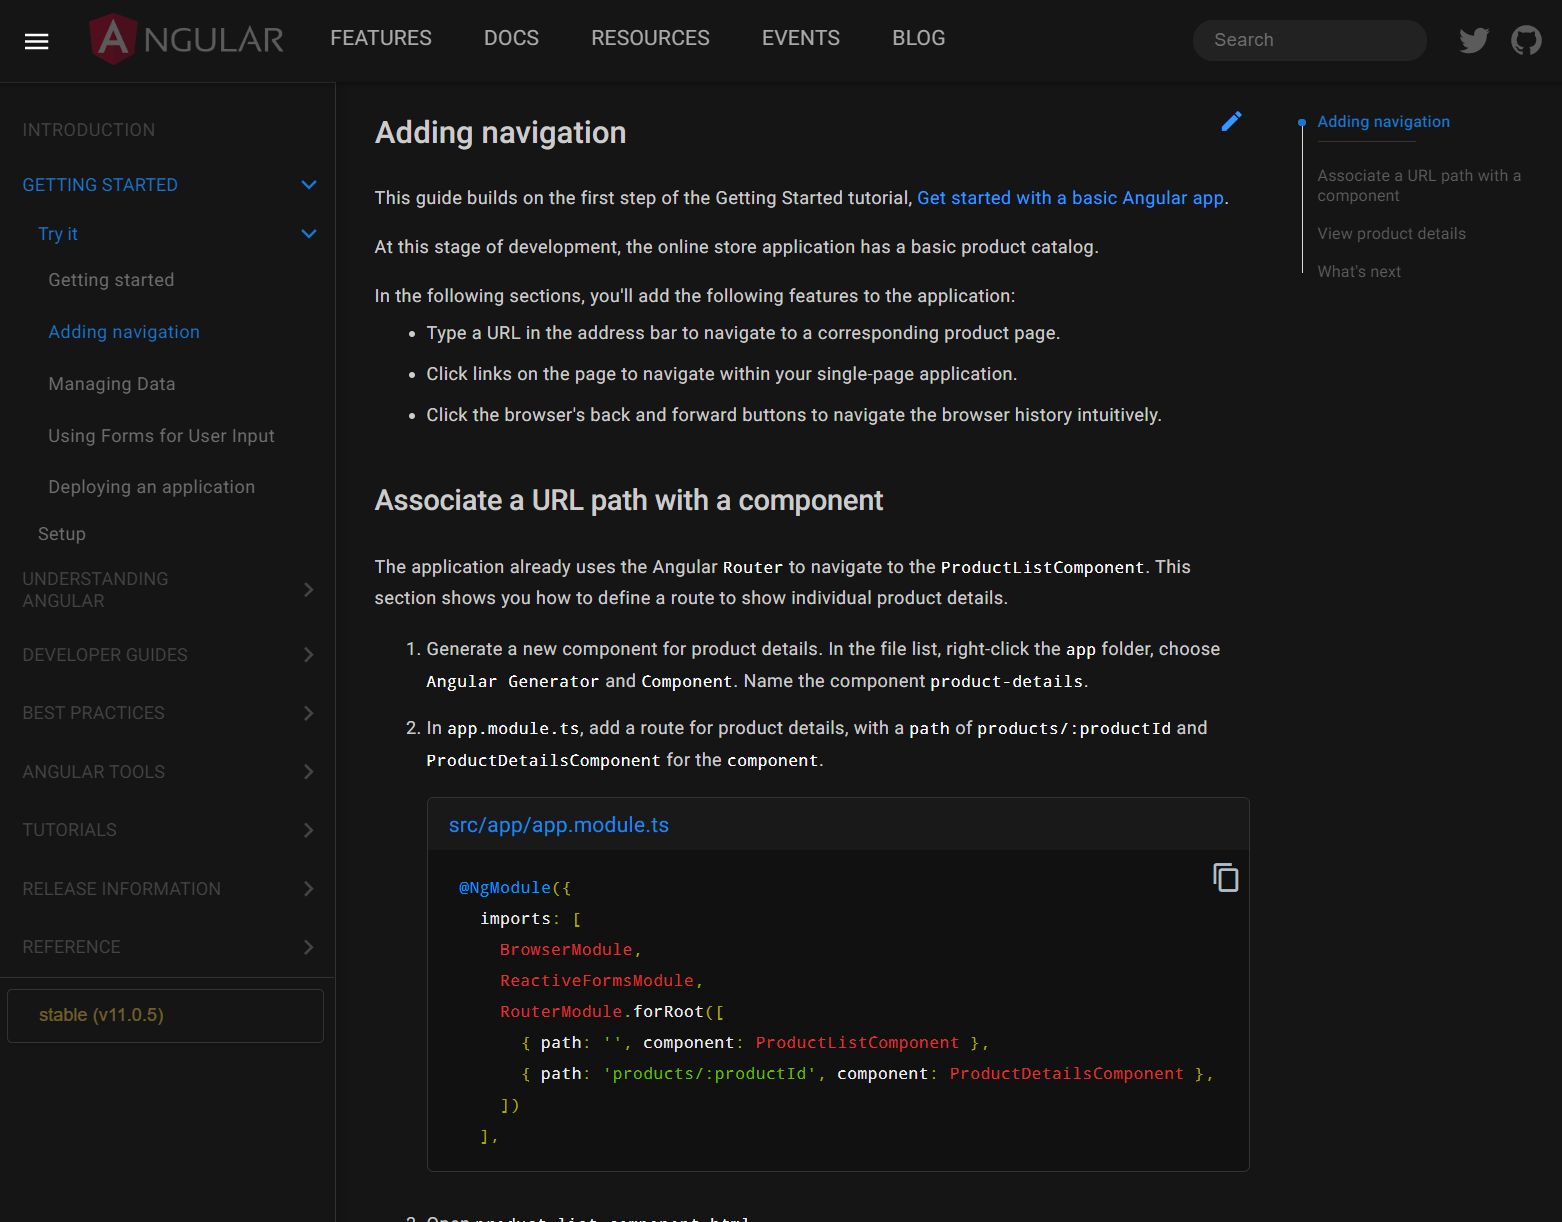This screenshot has width=1562, height=1222.
Task: Switch to the DOCS section
Action: [x=511, y=37]
